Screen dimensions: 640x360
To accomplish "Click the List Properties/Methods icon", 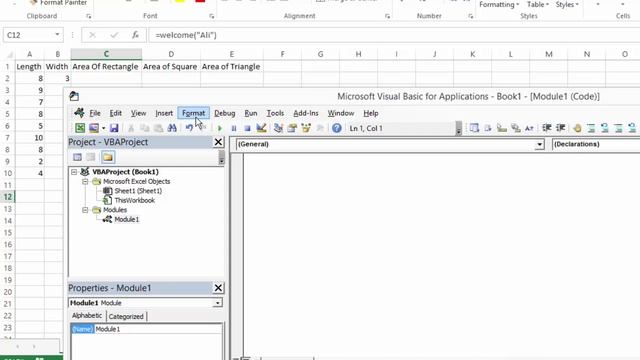I will pyautogui.click(x=474, y=128).
